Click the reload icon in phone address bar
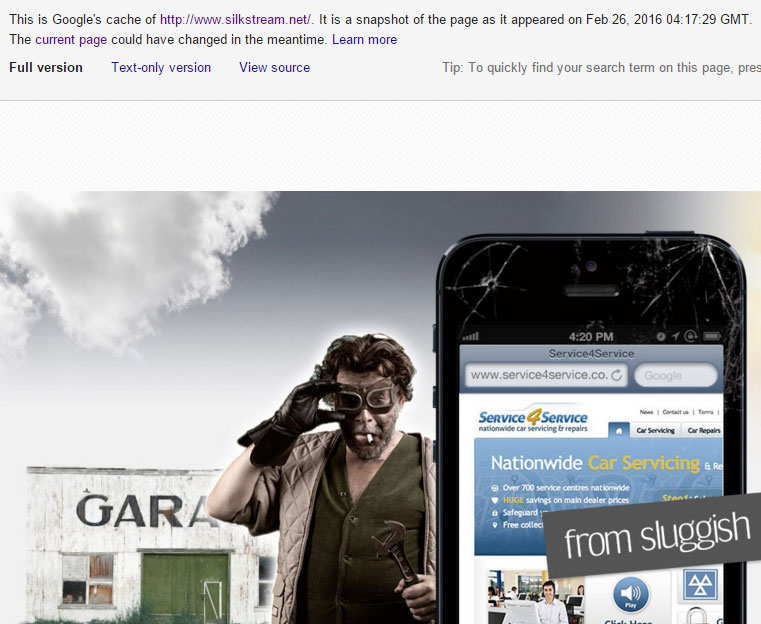The width and height of the screenshot is (761, 624). [x=616, y=375]
